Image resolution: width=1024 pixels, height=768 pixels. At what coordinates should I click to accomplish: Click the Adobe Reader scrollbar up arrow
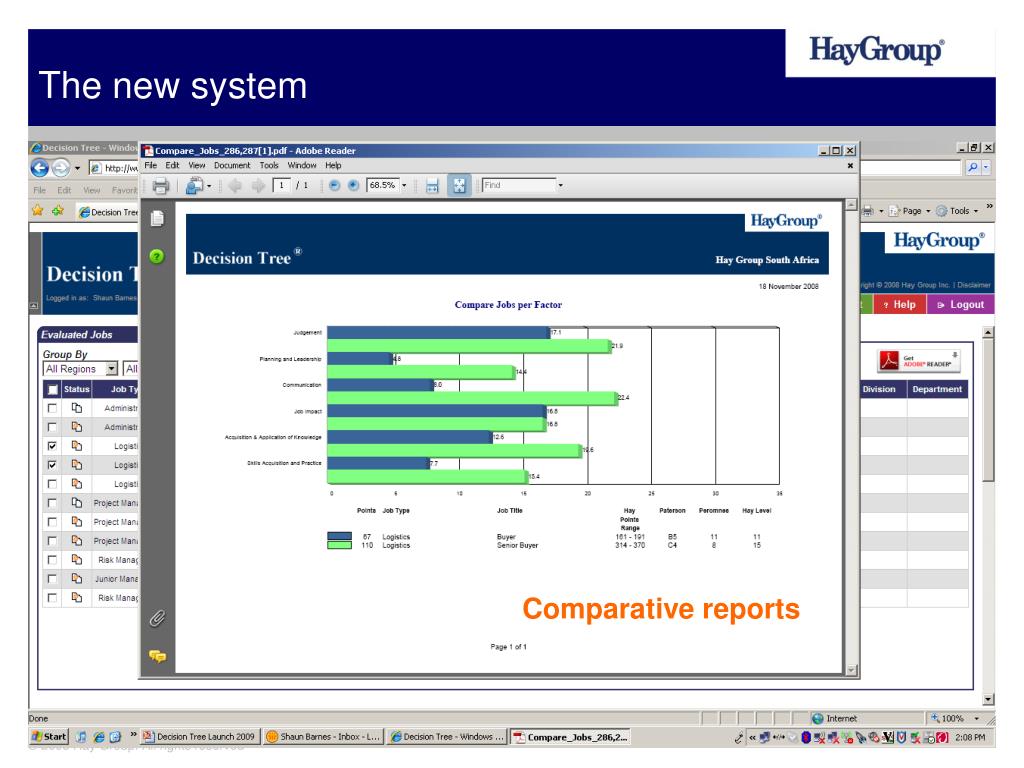tap(850, 205)
